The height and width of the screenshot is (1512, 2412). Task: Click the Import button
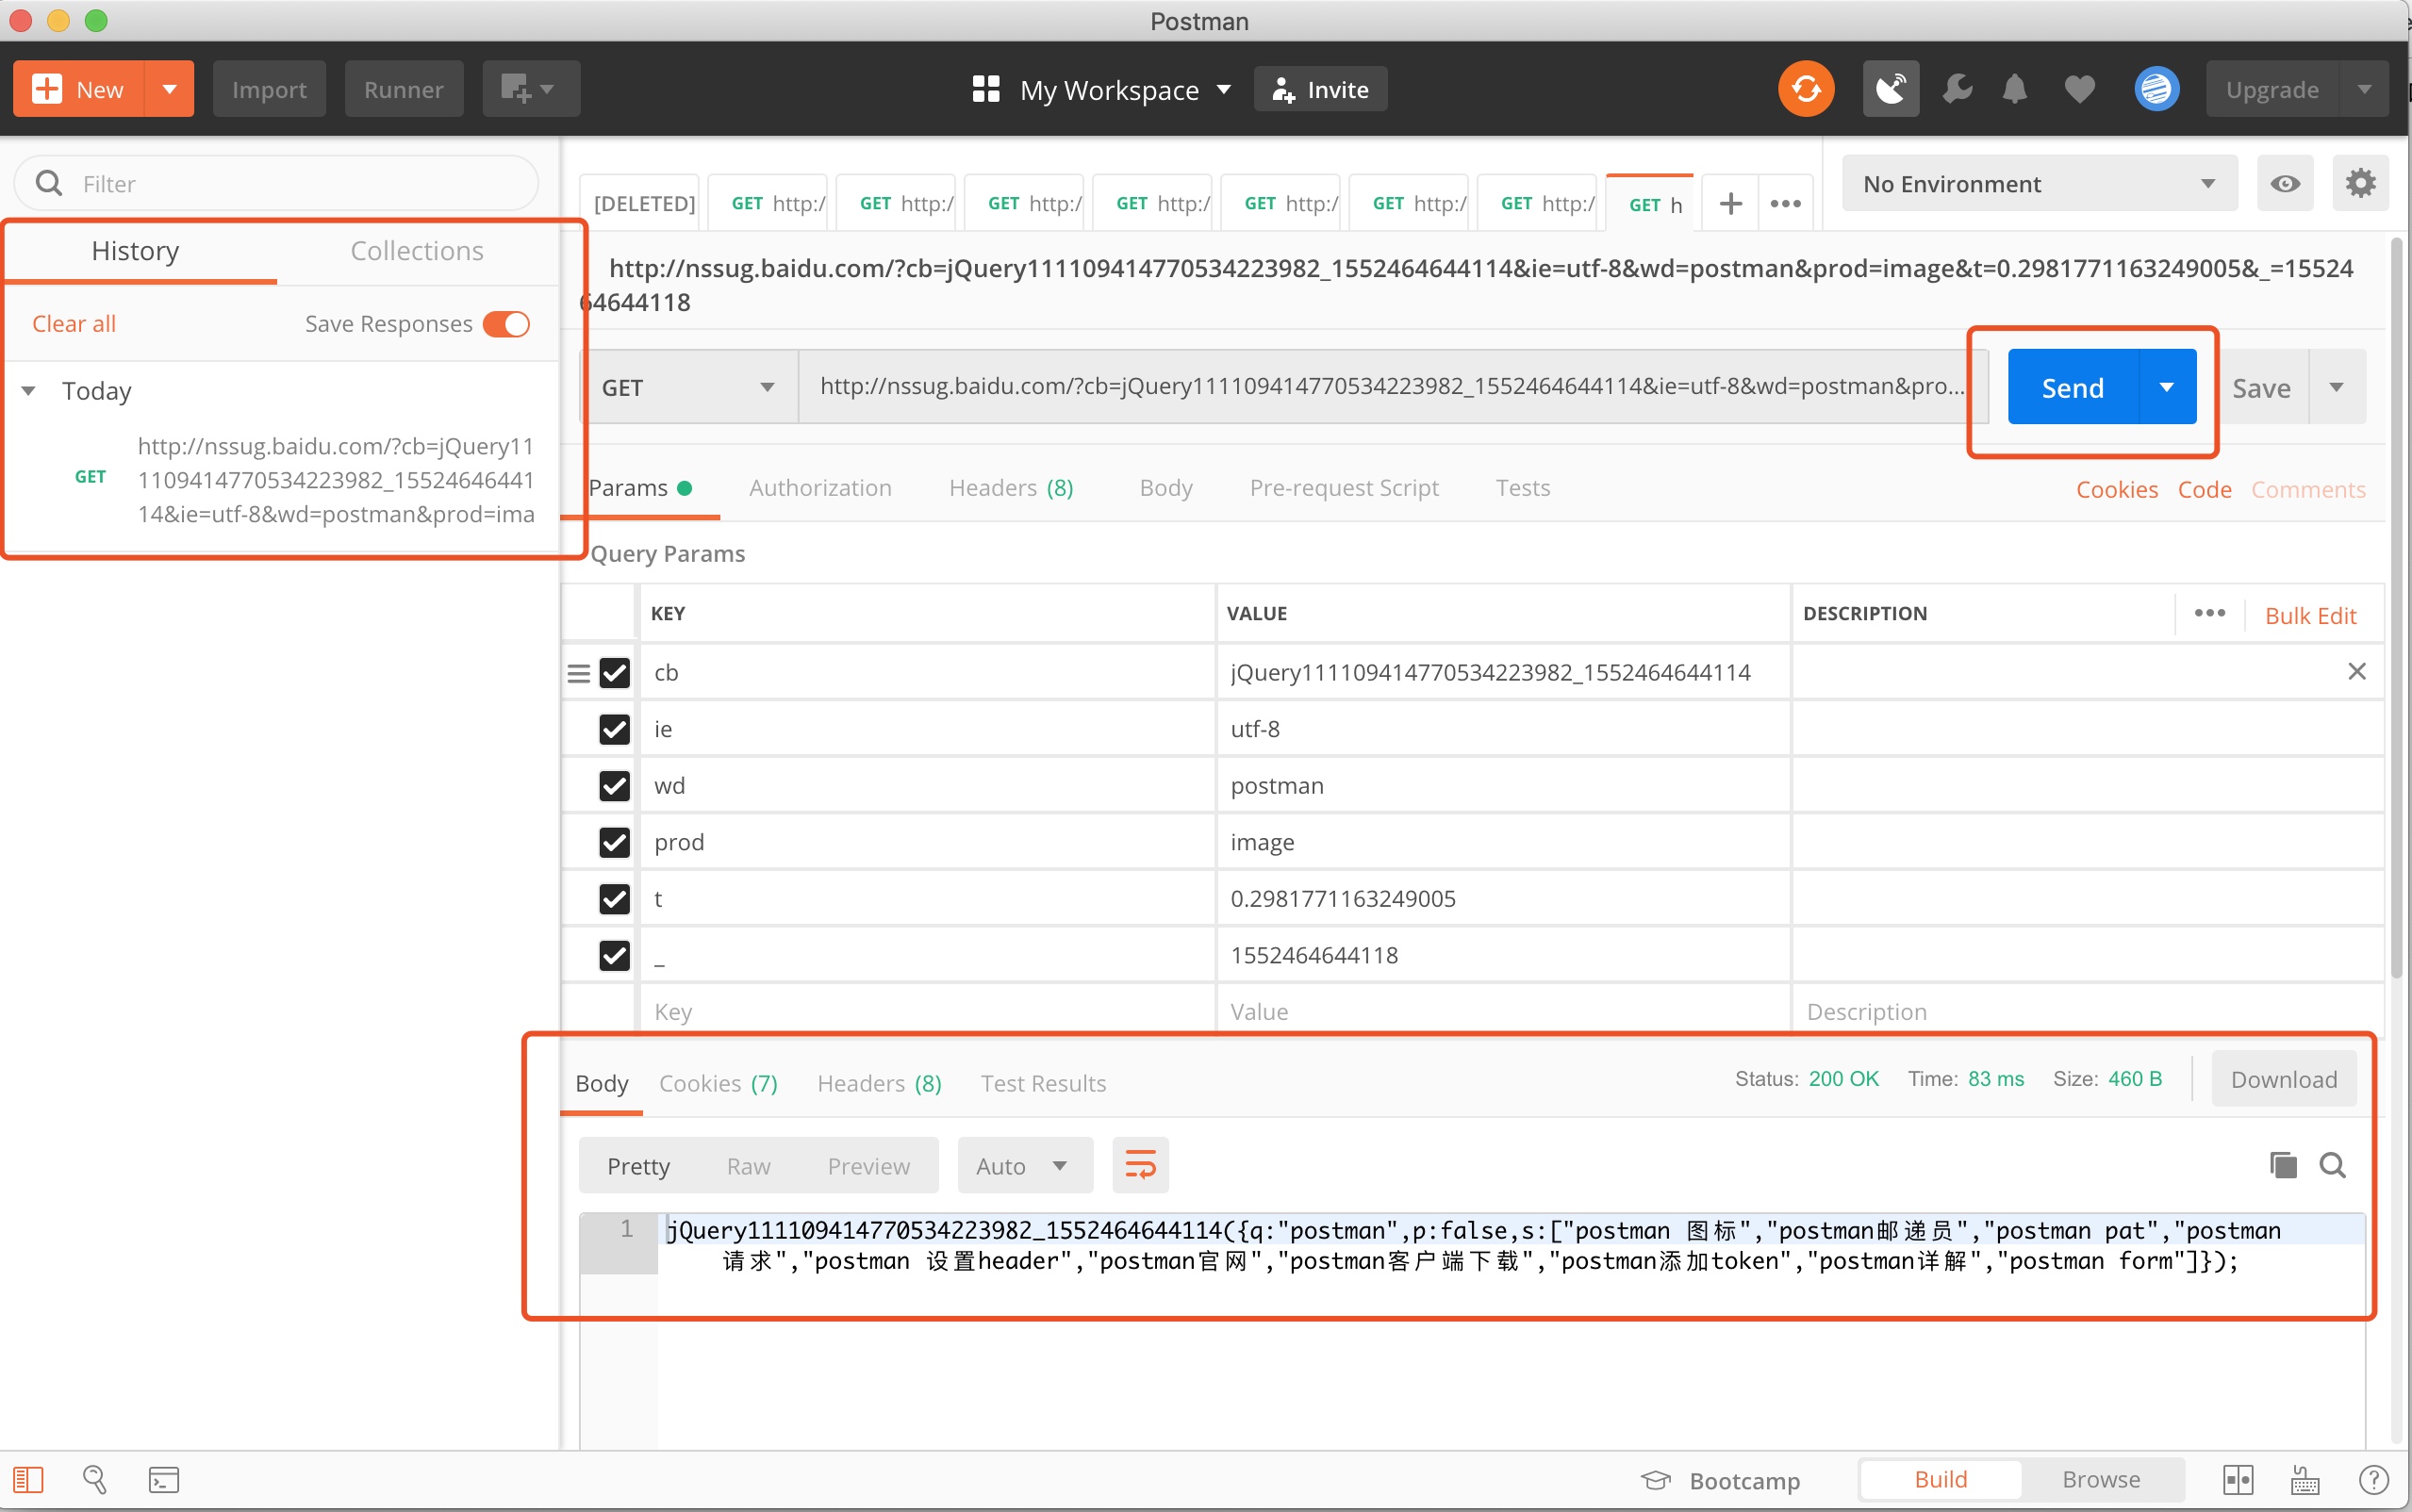click(x=269, y=89)
